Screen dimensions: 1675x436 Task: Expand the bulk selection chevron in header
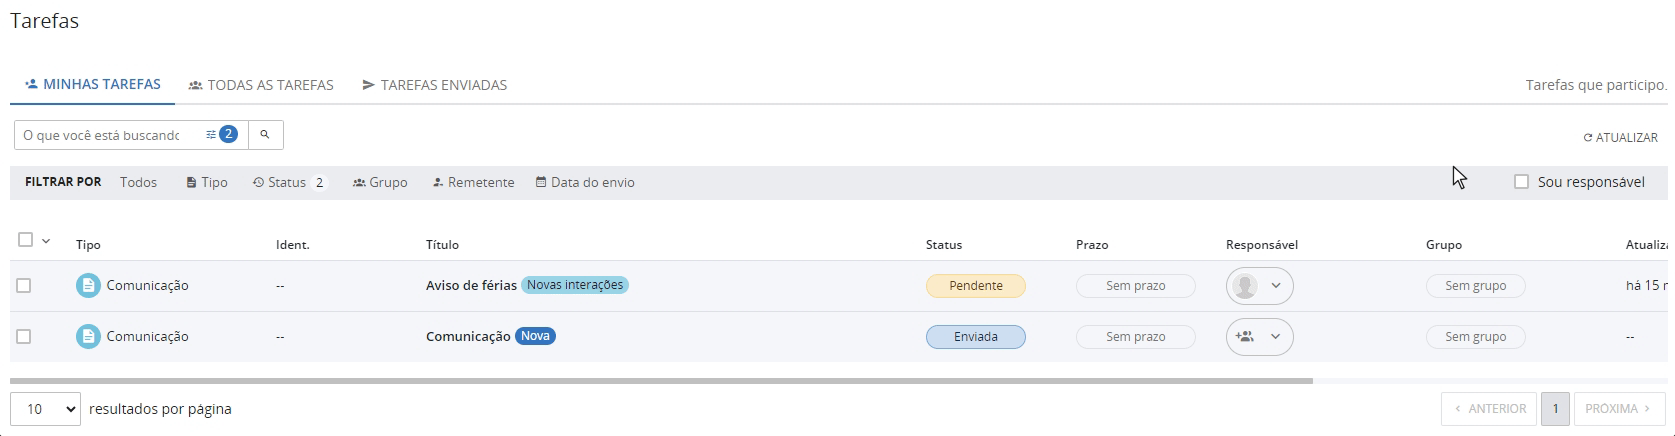[46, 241]
